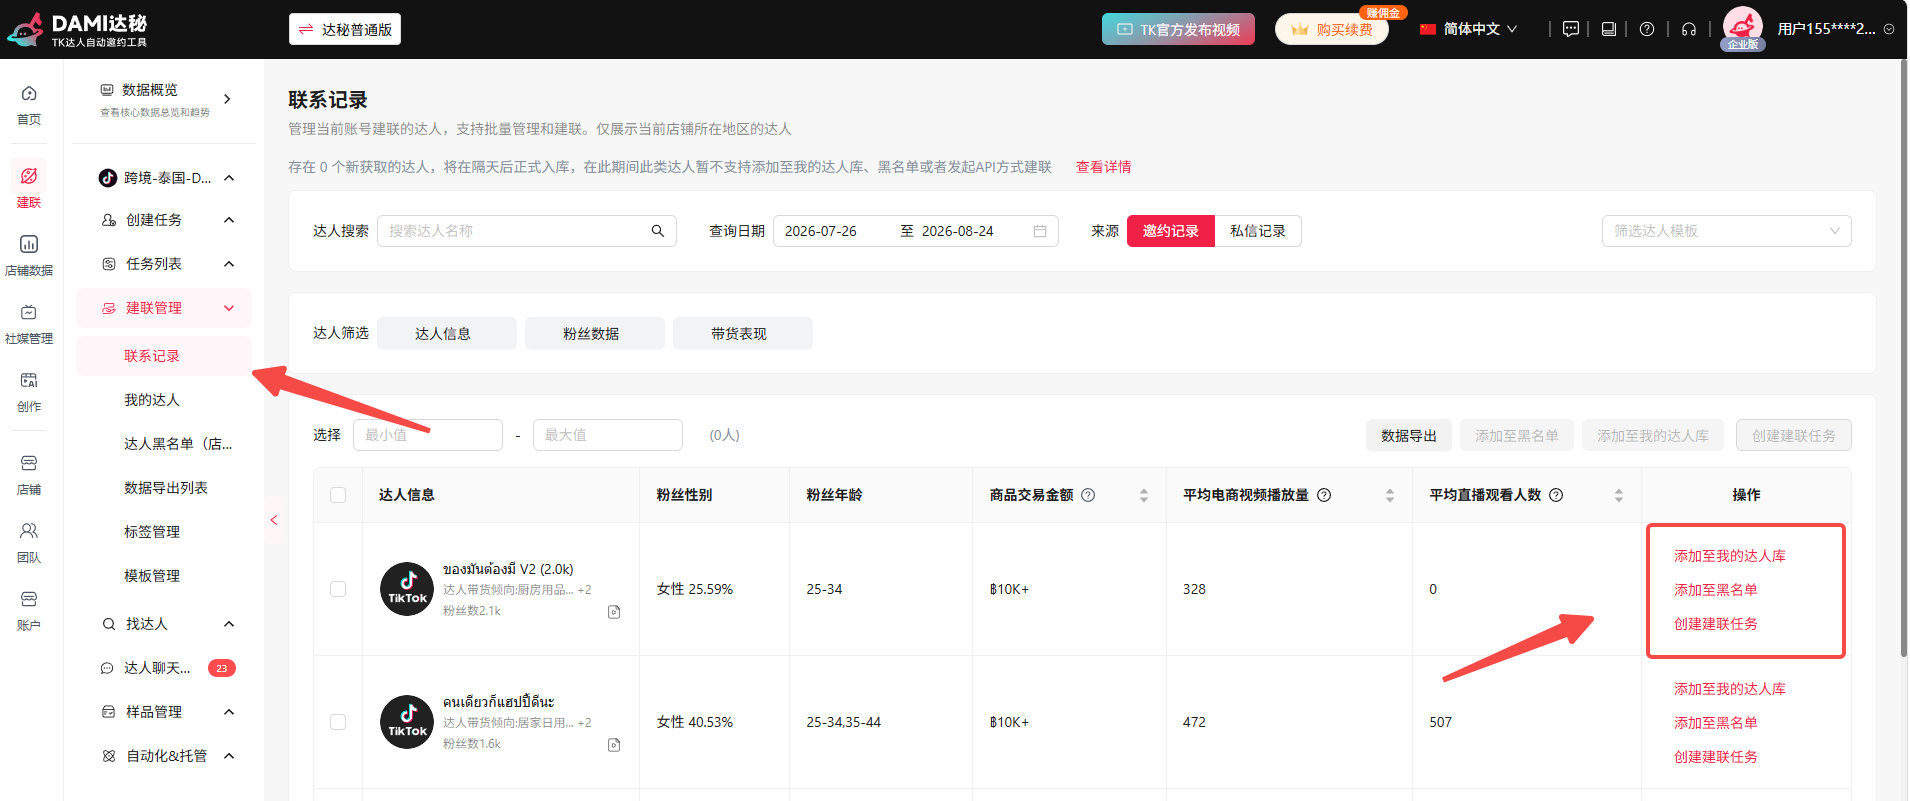Sort by 商品交易金额 column arrows
Viewport: 1910px width, 801px height.
coord(1144,495)
